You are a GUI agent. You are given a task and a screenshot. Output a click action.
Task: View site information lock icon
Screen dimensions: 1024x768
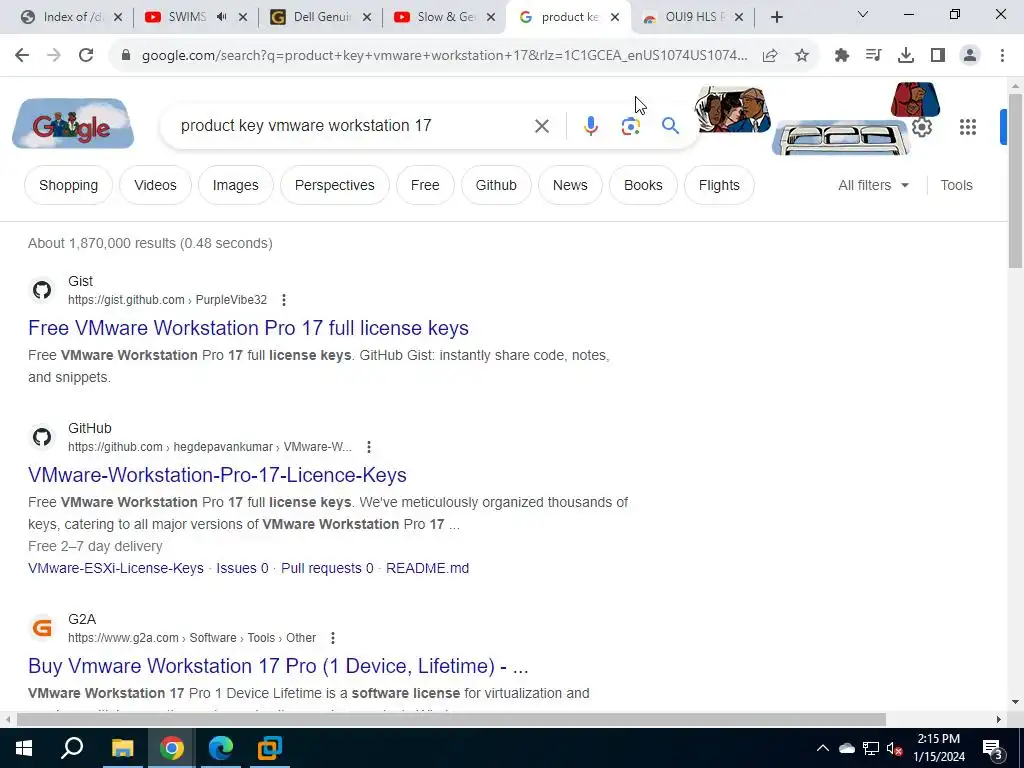tap(126, 56)
